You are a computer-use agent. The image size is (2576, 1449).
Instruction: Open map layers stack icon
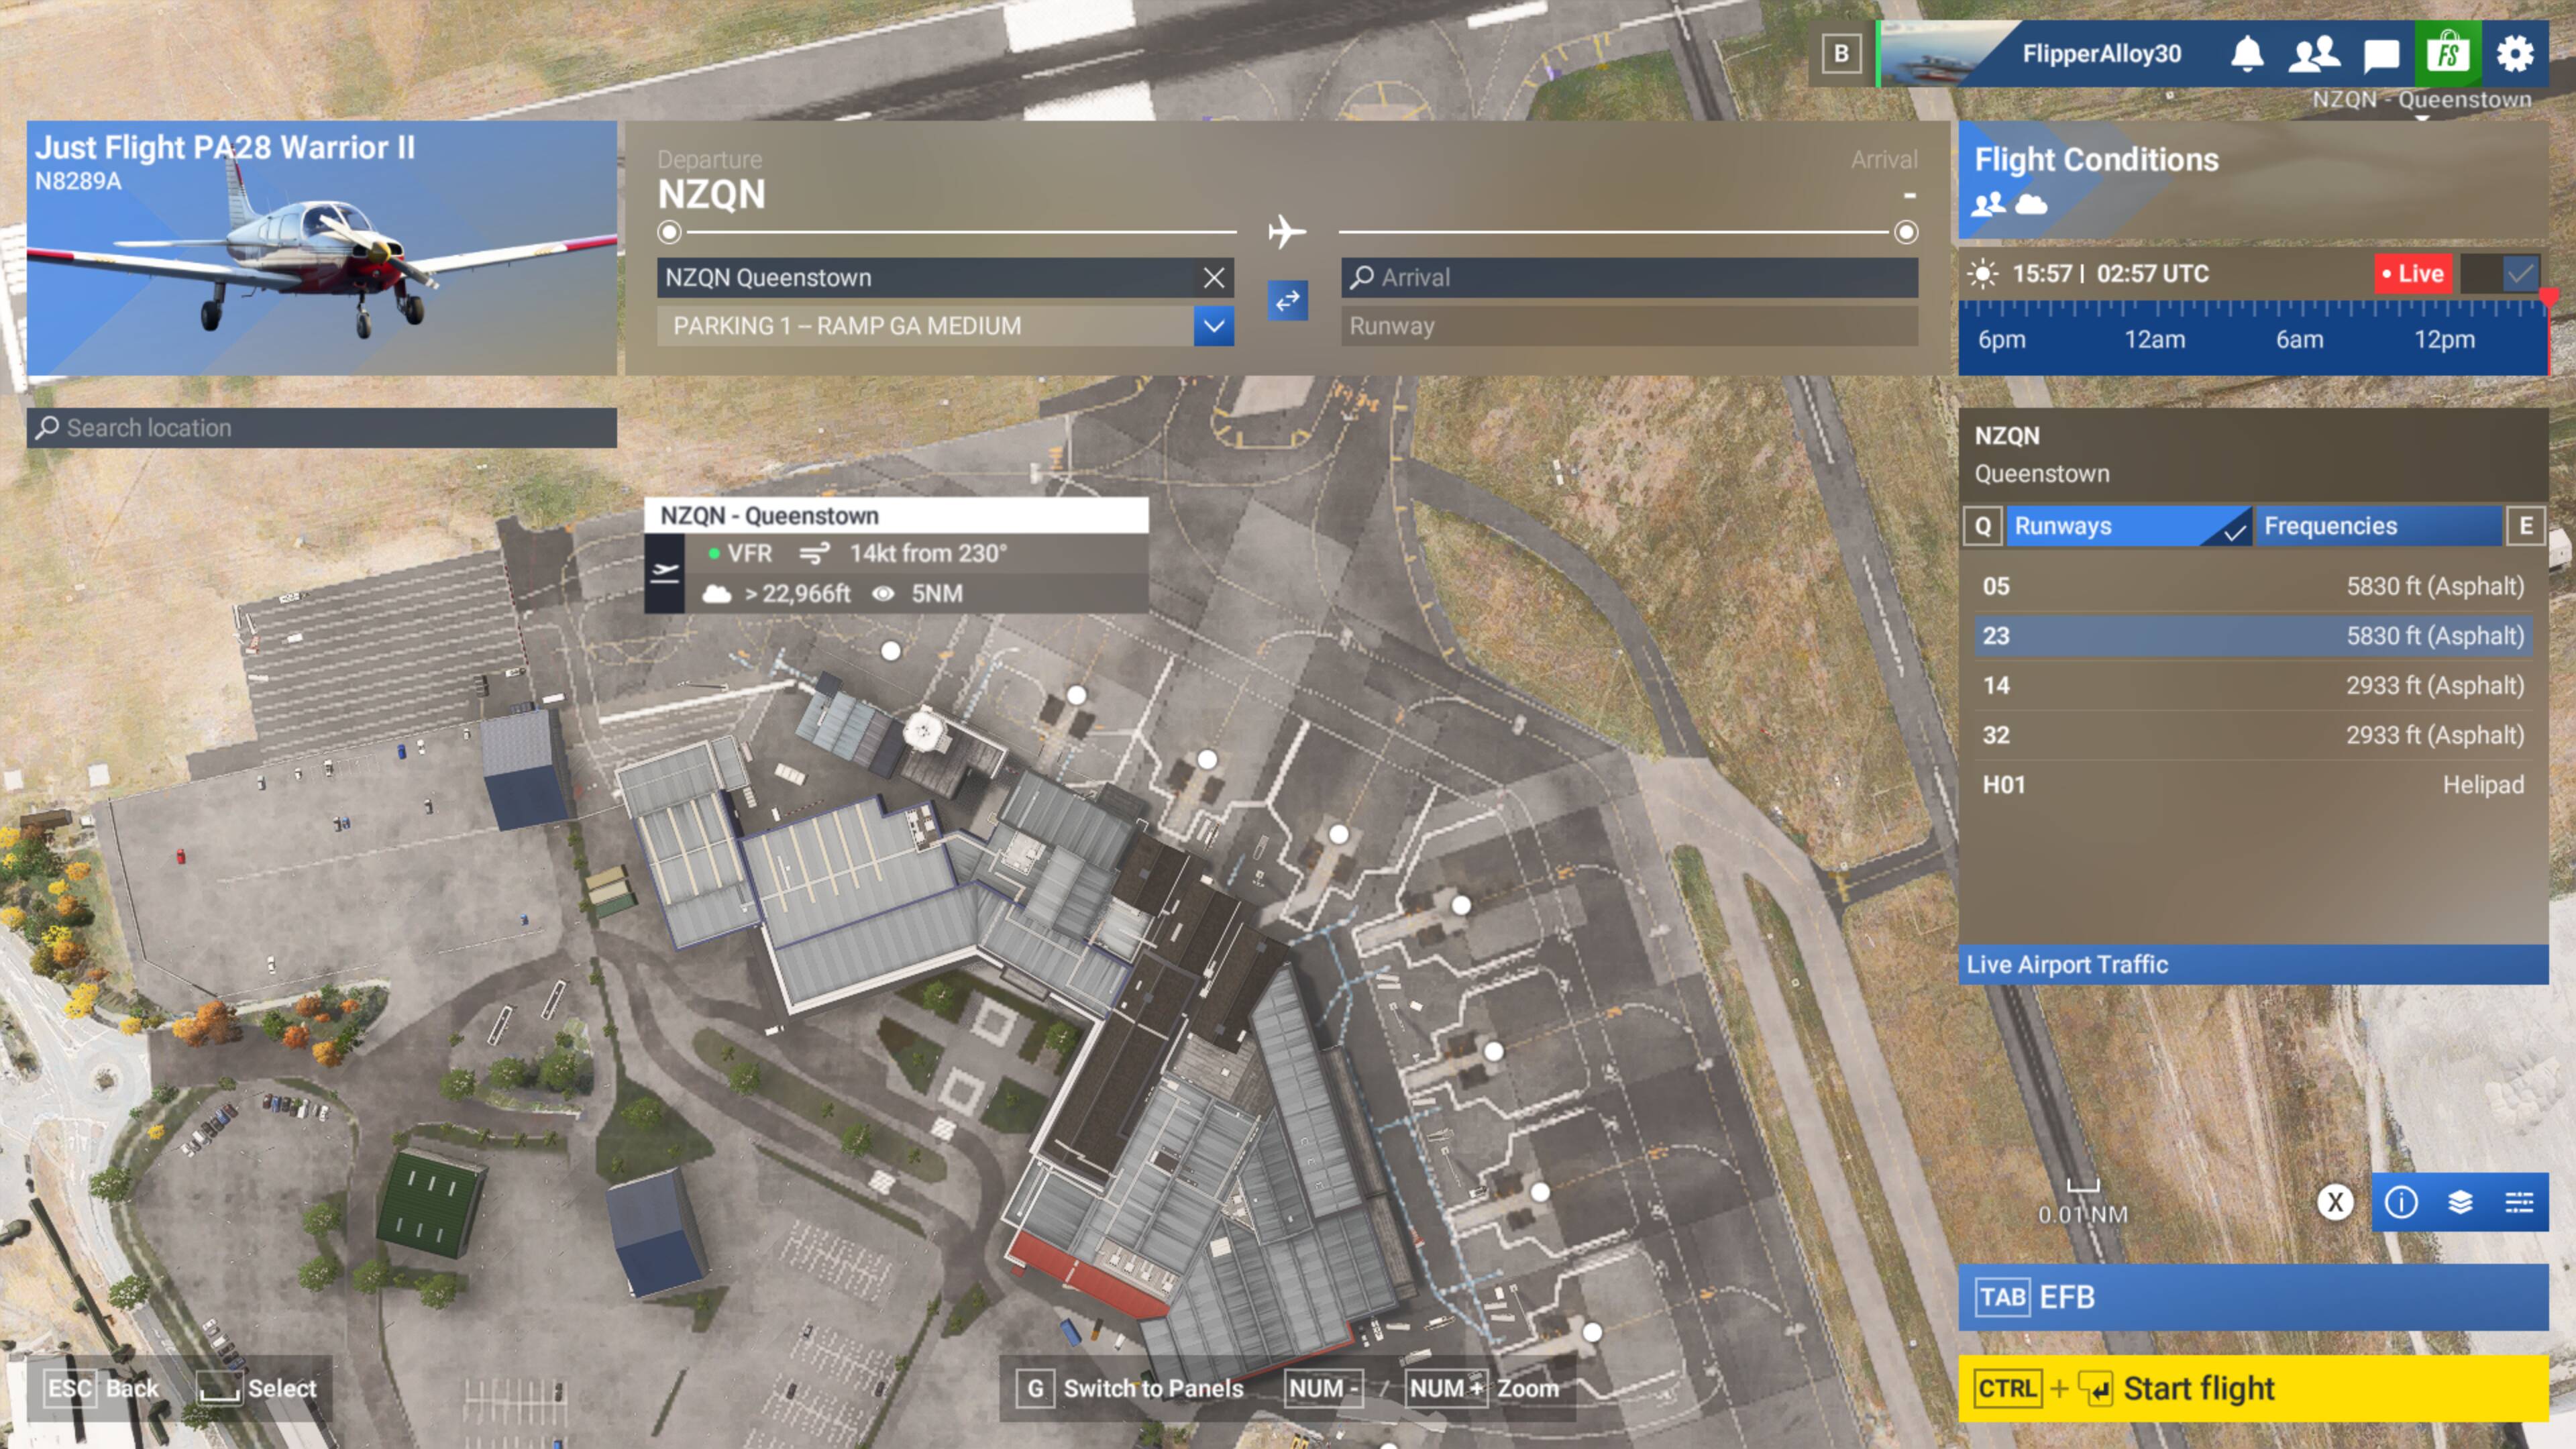2460,1202
